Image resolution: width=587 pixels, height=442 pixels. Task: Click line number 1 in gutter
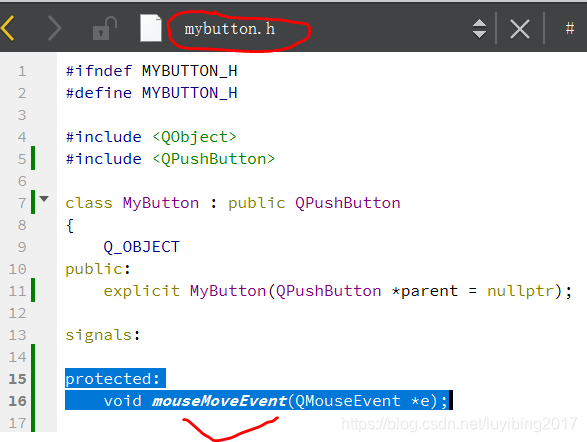[x=22, y=71]
